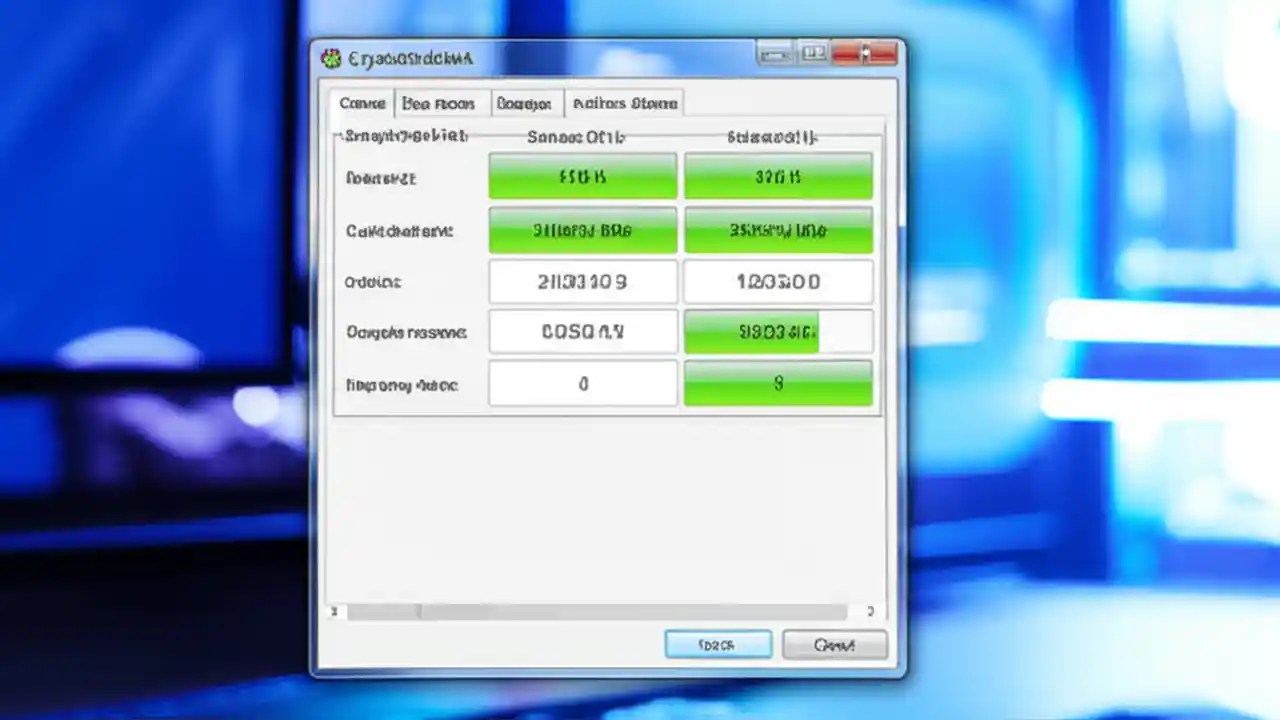This screenshot has height=720, width=1280.
Task: Click the right arrow of the horizontal scrollbar
Action: coord(869,611)
